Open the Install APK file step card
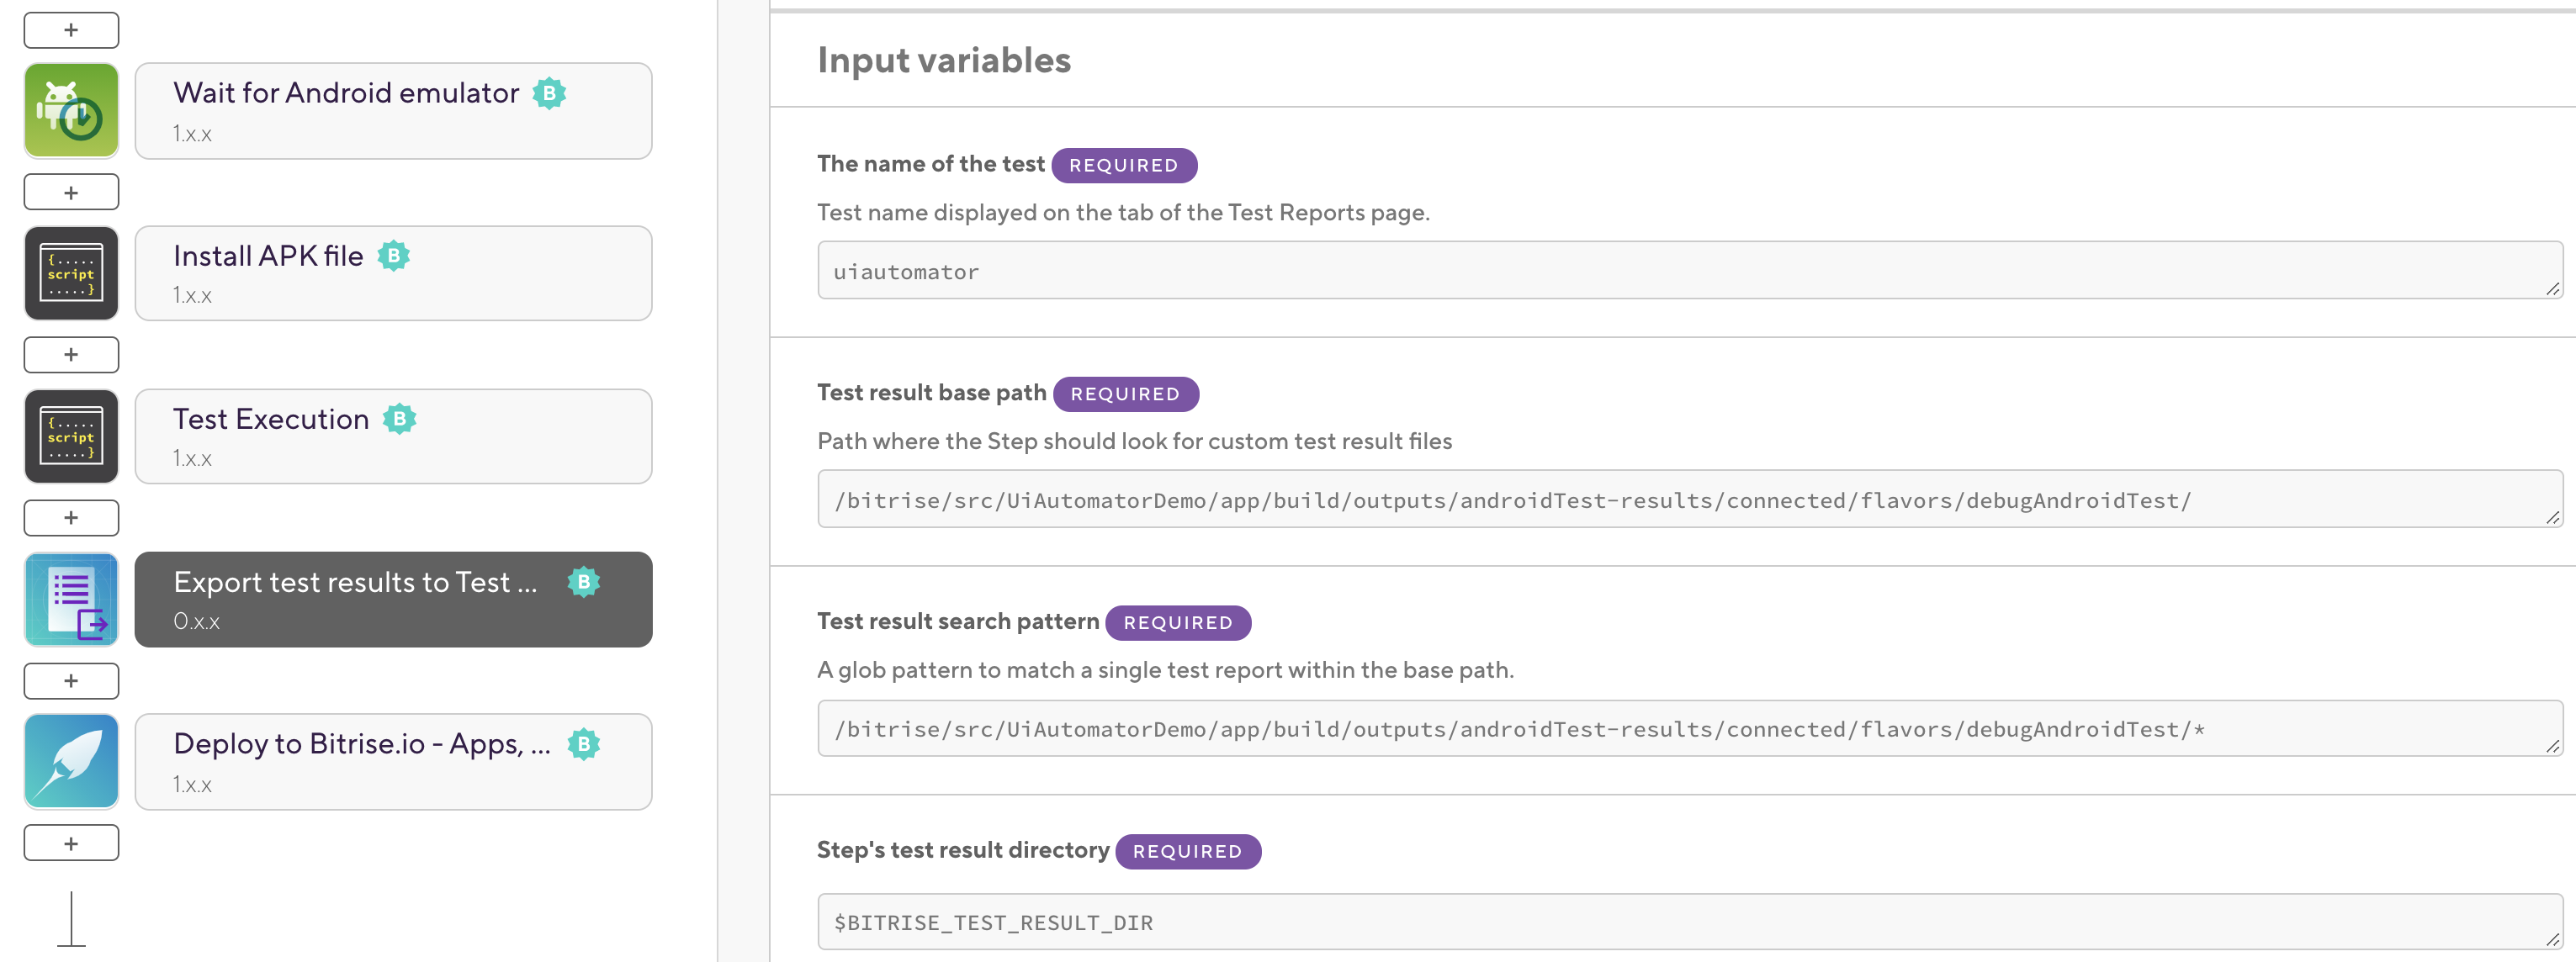The height and width of the screenshot is (962, 2576). point(392,273)
